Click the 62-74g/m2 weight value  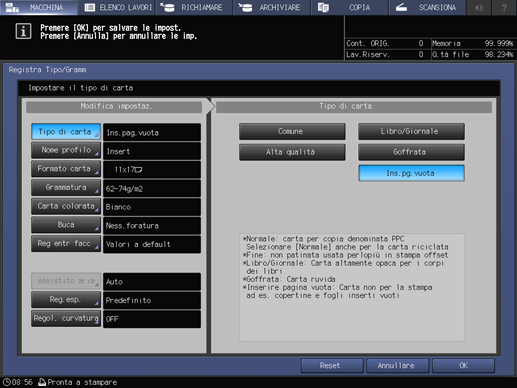coord(152,188)
